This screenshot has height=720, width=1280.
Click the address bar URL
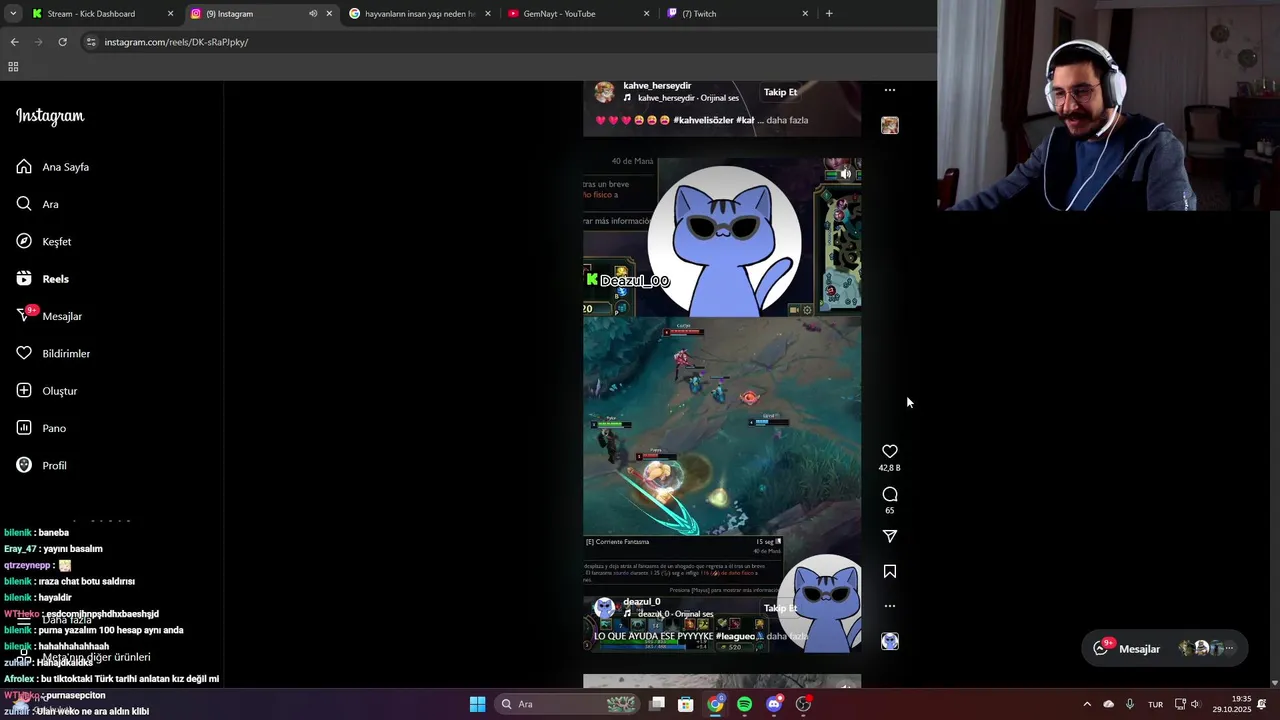(176, 42)
